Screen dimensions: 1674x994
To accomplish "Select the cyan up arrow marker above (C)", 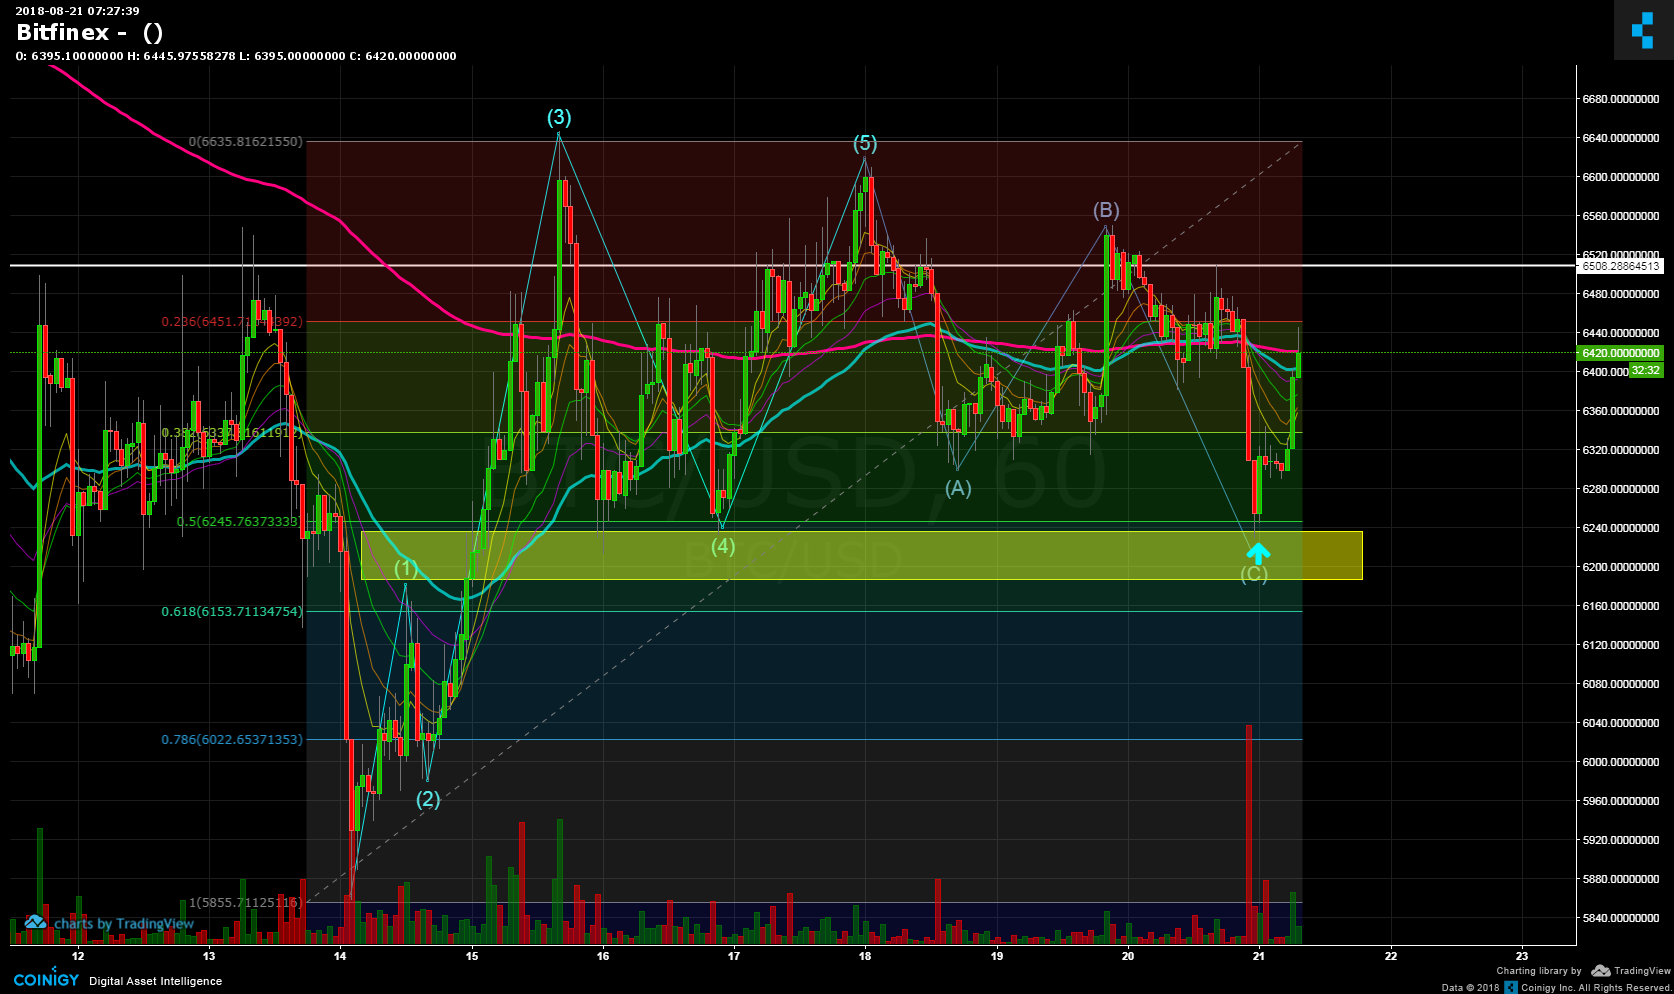I will coord(1258,552).
